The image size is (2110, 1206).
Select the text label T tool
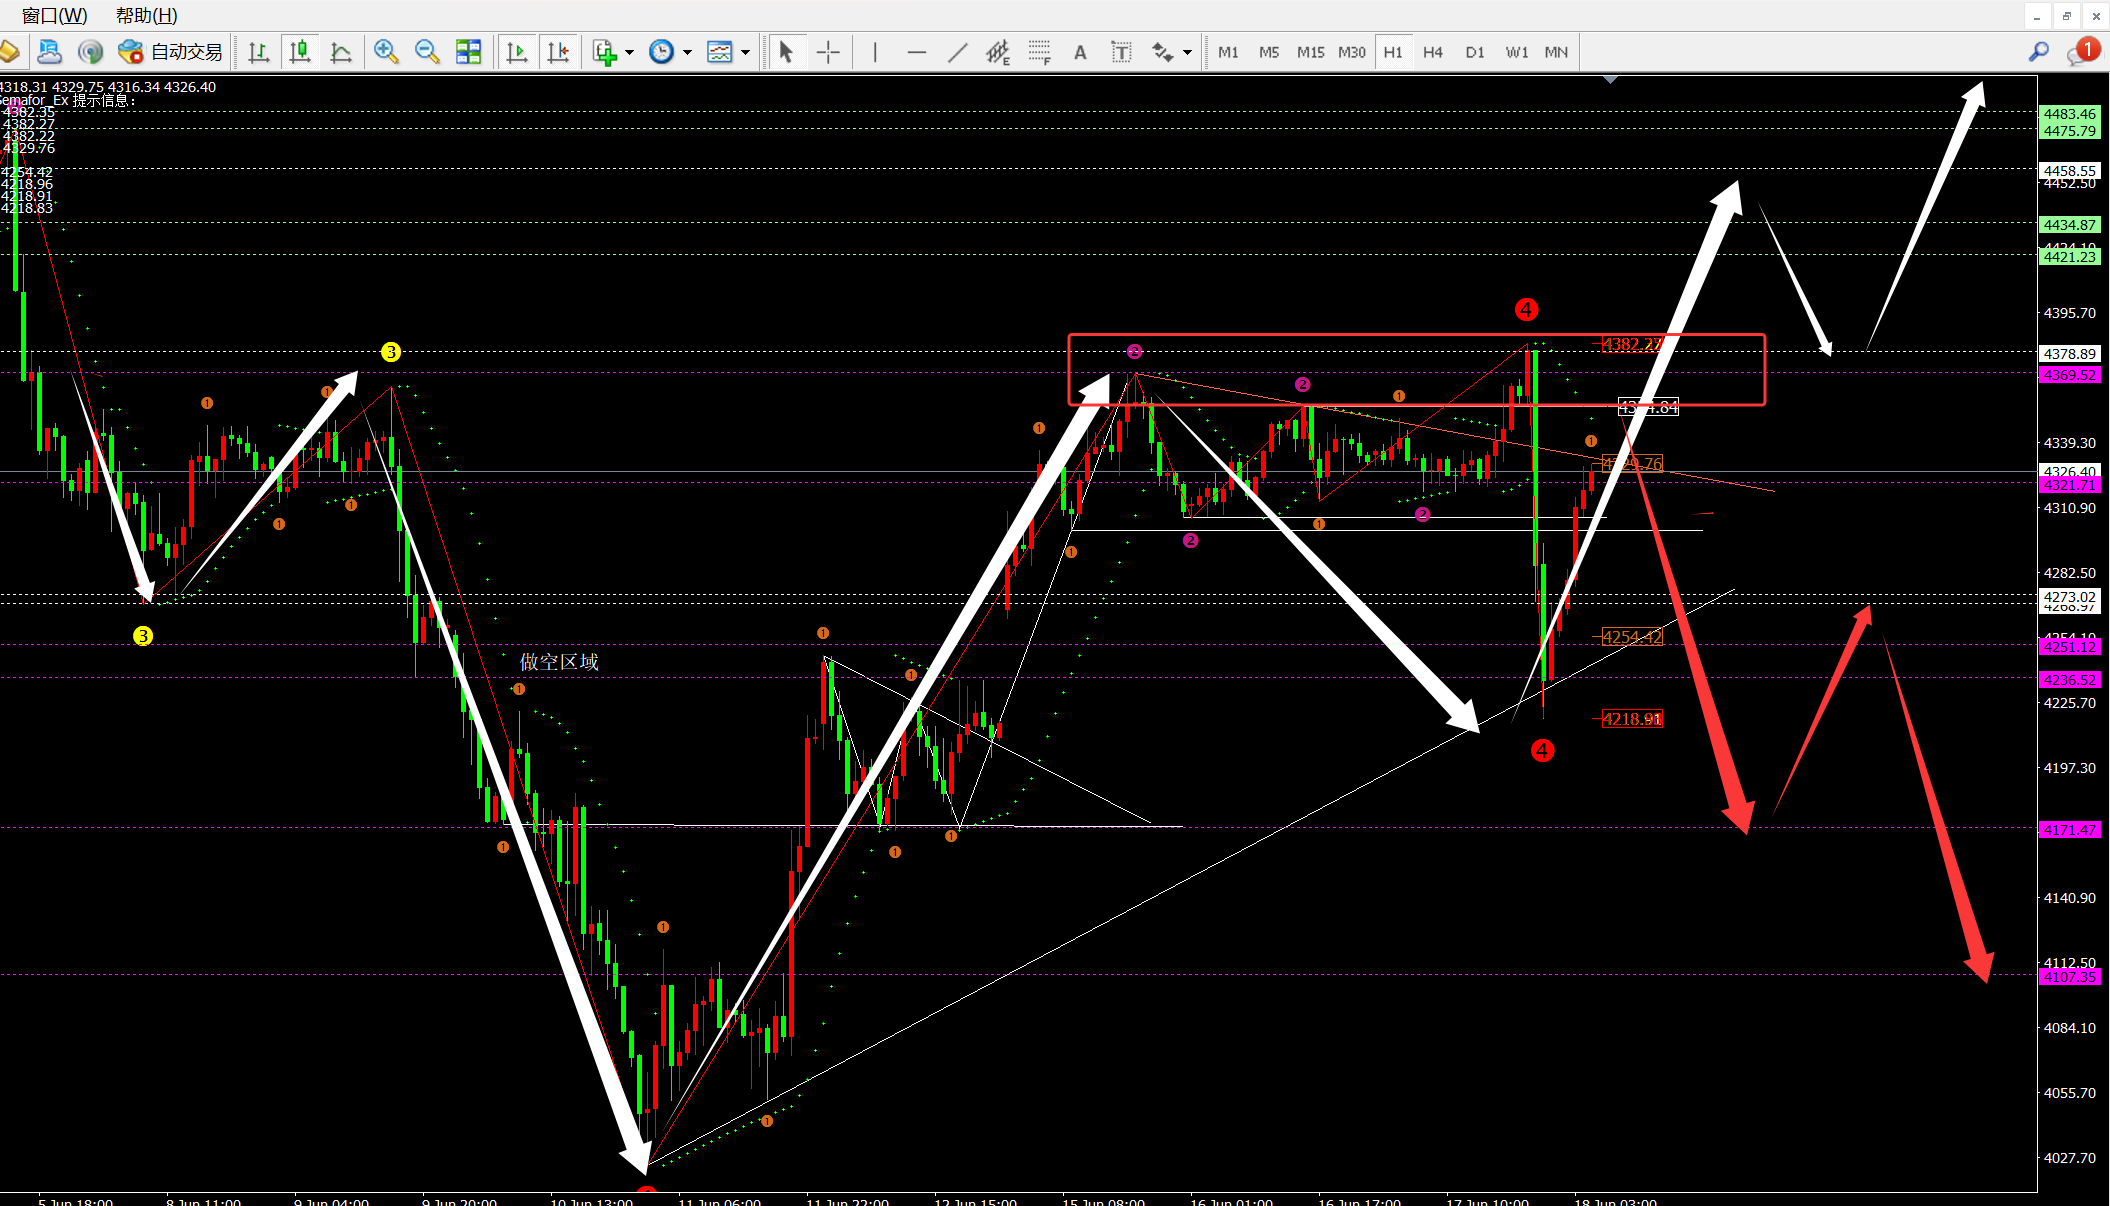click(1121, 52)
